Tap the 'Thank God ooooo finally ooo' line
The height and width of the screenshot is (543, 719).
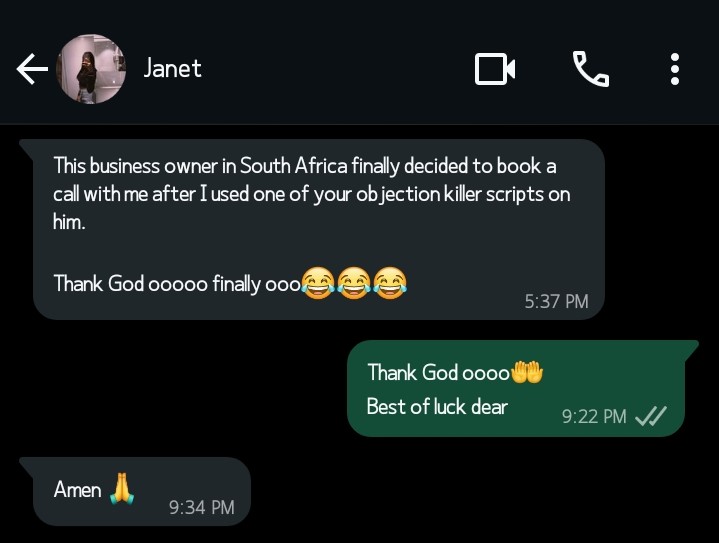click(x=176, y=283)
